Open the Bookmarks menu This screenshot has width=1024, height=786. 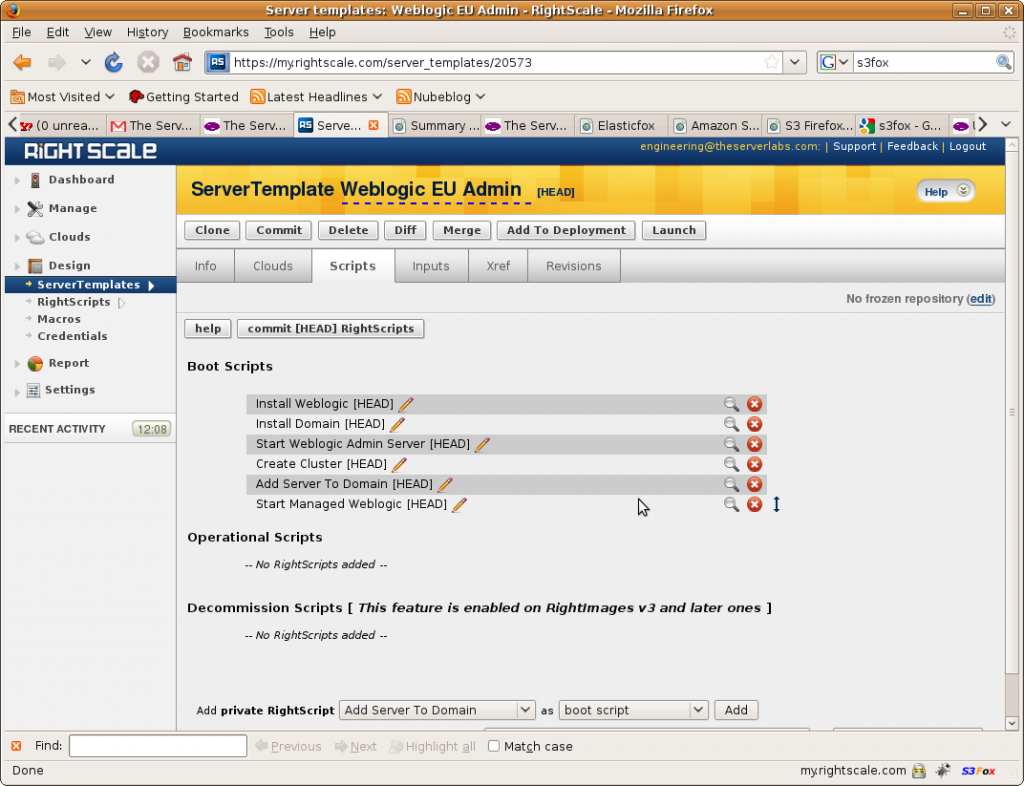click(x=215, y=32)
